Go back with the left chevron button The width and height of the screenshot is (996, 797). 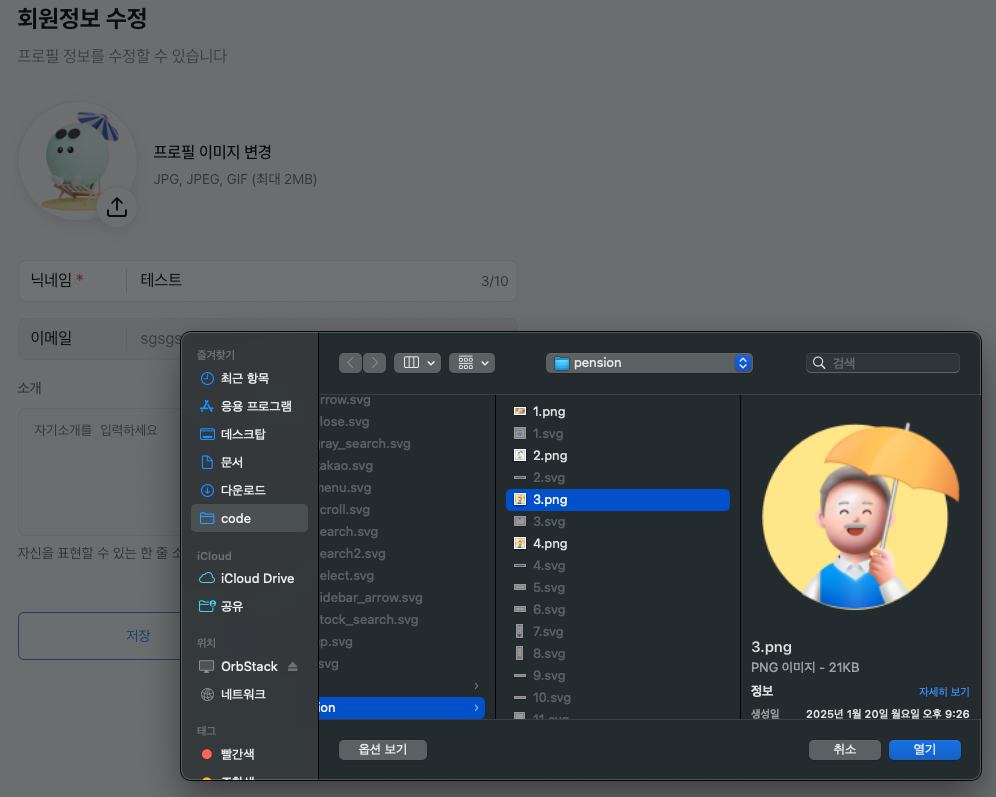[x=350, y=363]
